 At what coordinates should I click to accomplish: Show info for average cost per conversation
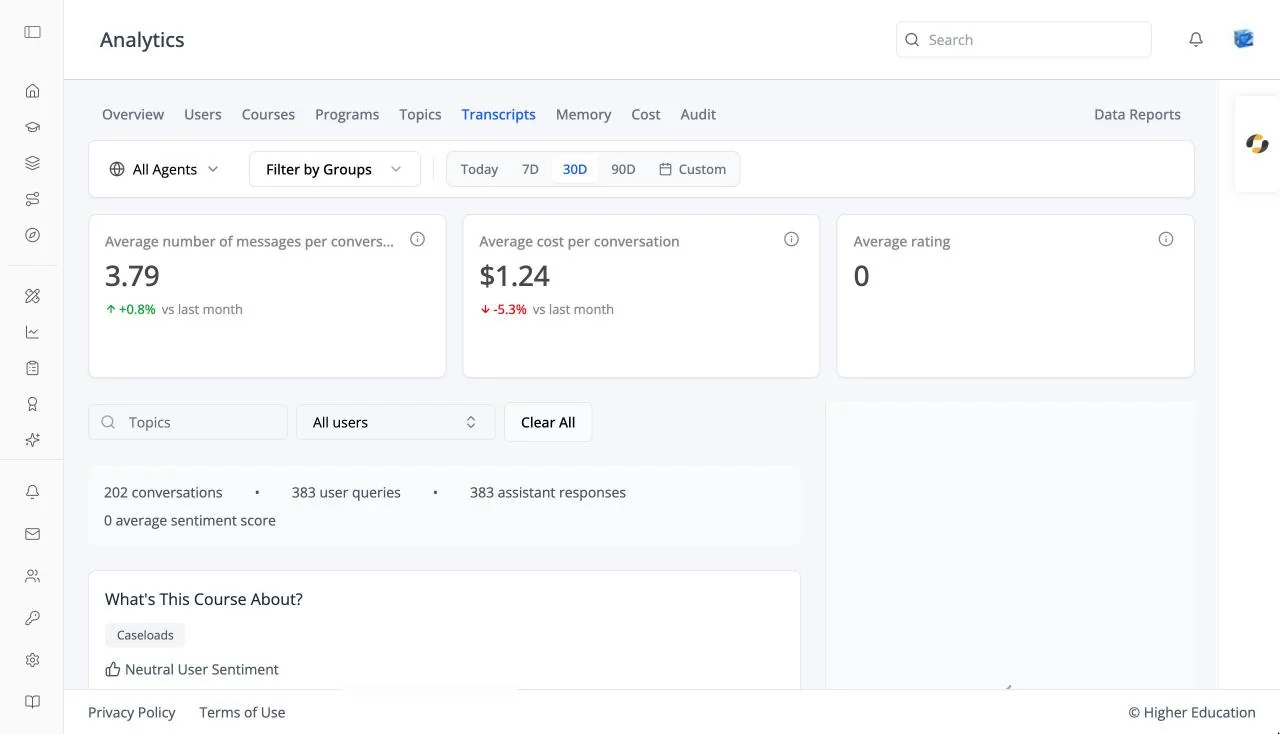792,239
